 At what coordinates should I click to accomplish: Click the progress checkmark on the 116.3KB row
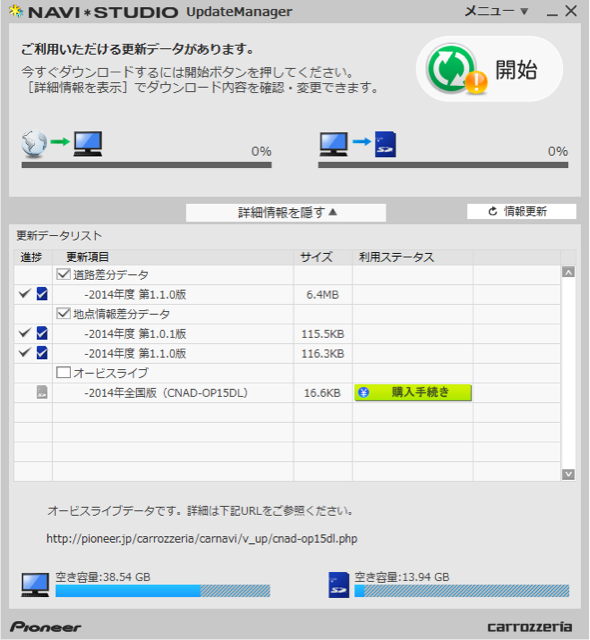[x=25, y=352]
